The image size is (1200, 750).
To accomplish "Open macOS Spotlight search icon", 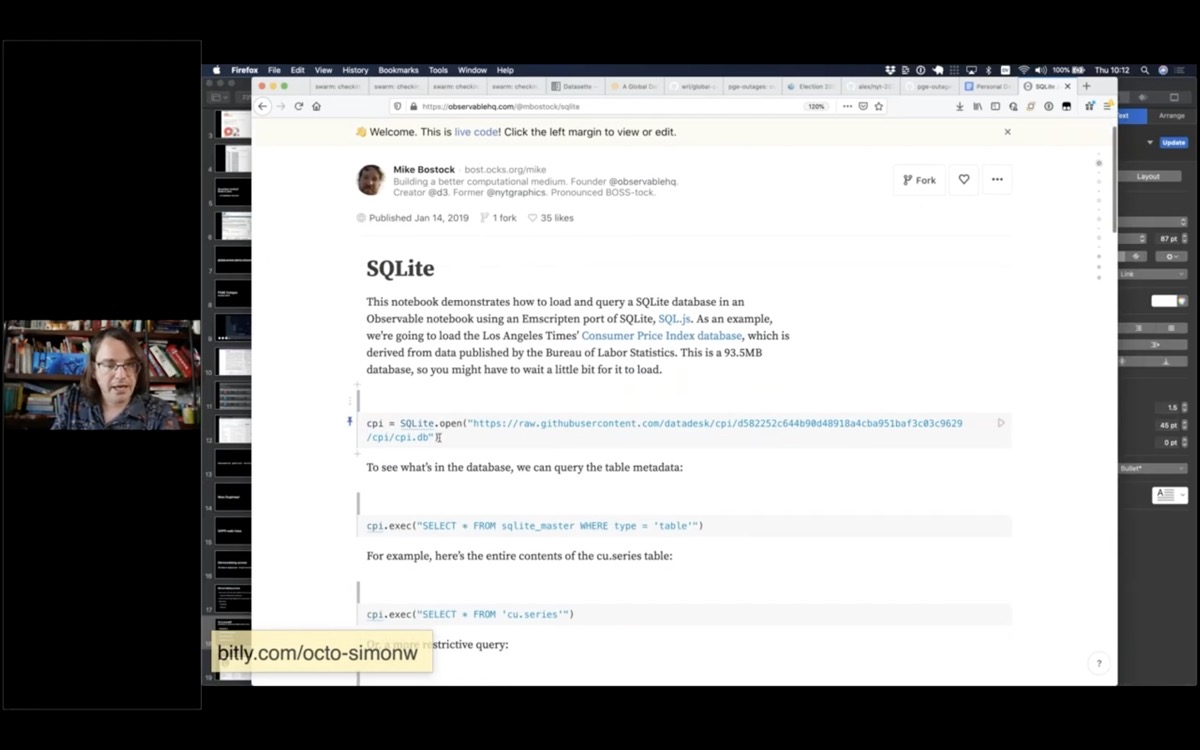I will point(1145,70).
